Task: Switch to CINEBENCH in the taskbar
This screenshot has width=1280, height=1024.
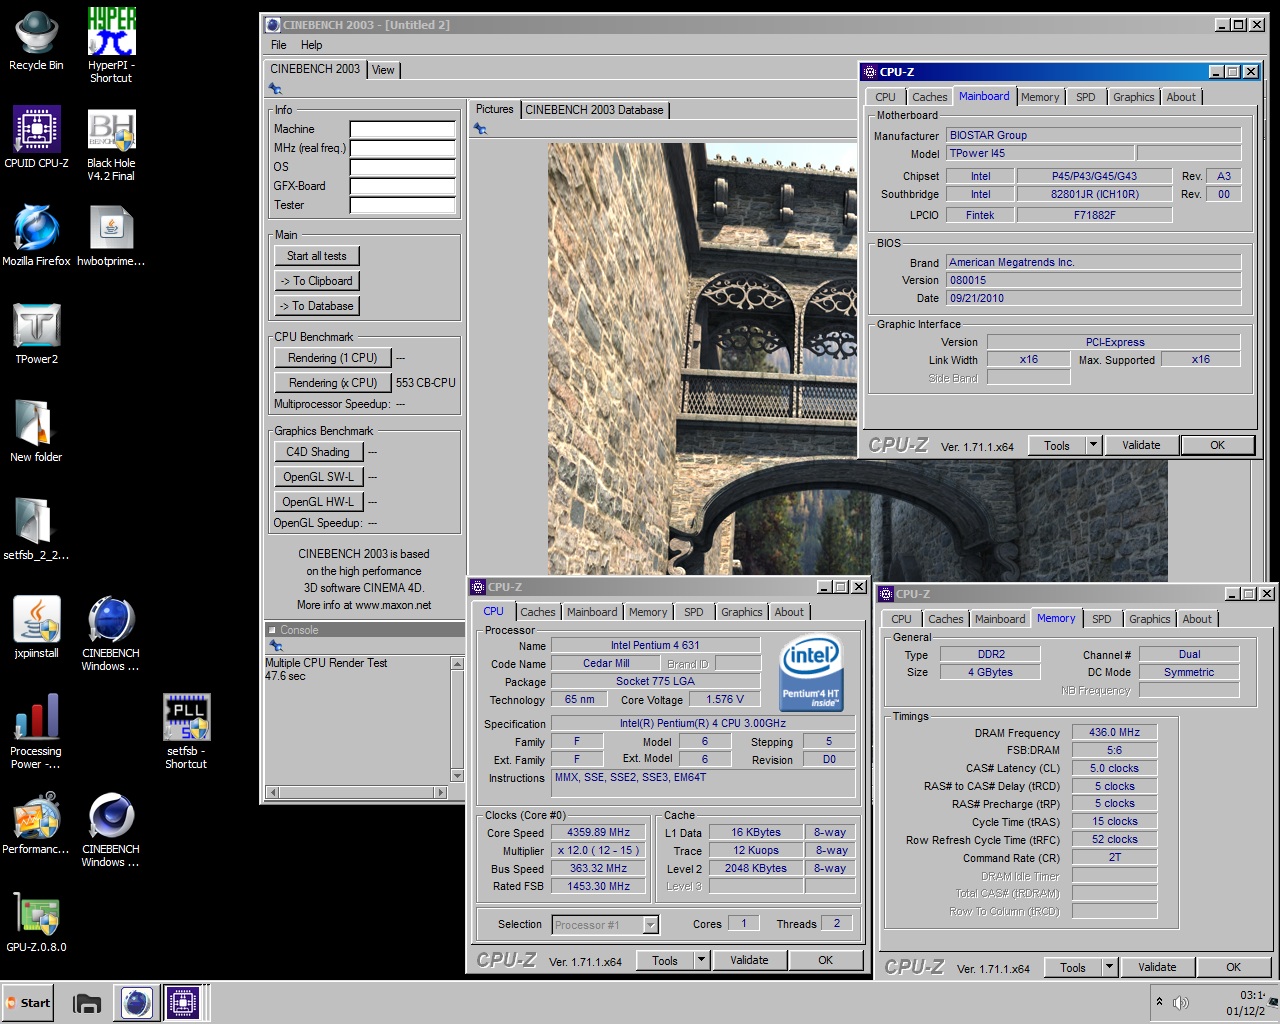Action: tap(137, 1003)
